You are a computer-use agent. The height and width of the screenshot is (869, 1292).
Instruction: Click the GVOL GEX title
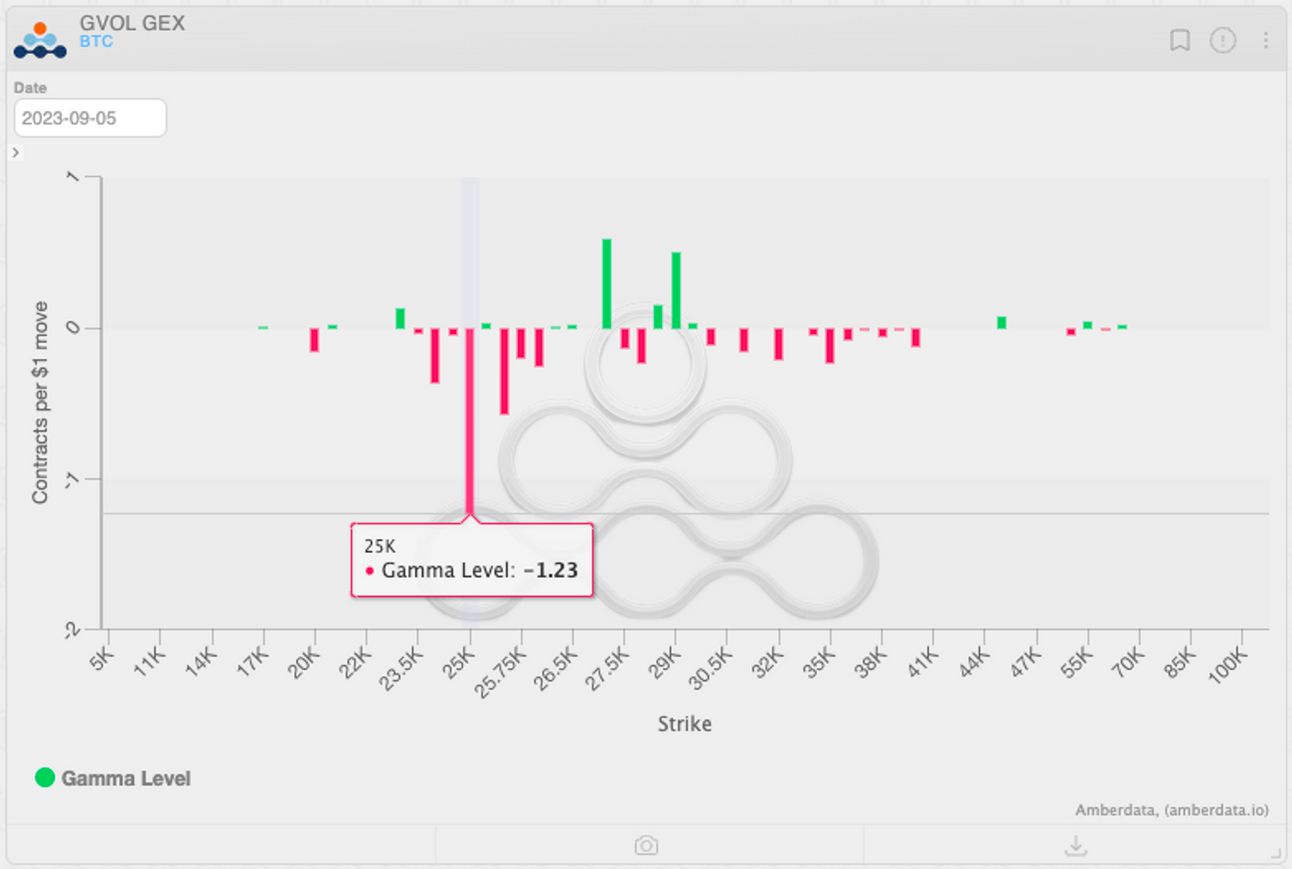pyautogui.click(x=132, y=23)
